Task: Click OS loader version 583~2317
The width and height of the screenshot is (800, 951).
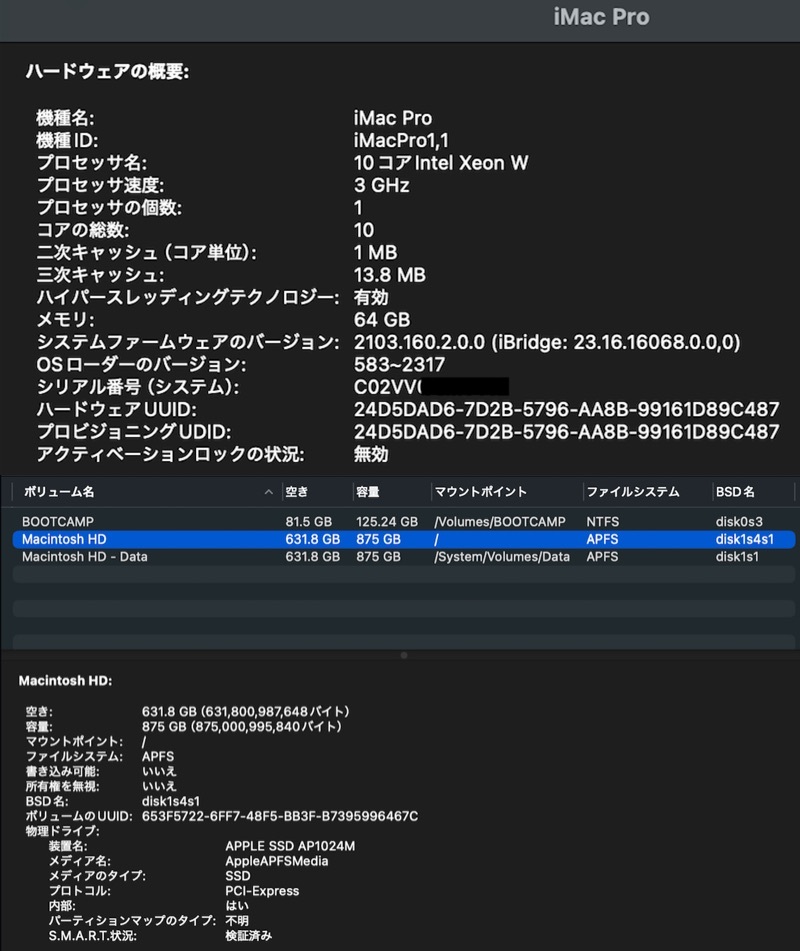Action: (399, 365)
